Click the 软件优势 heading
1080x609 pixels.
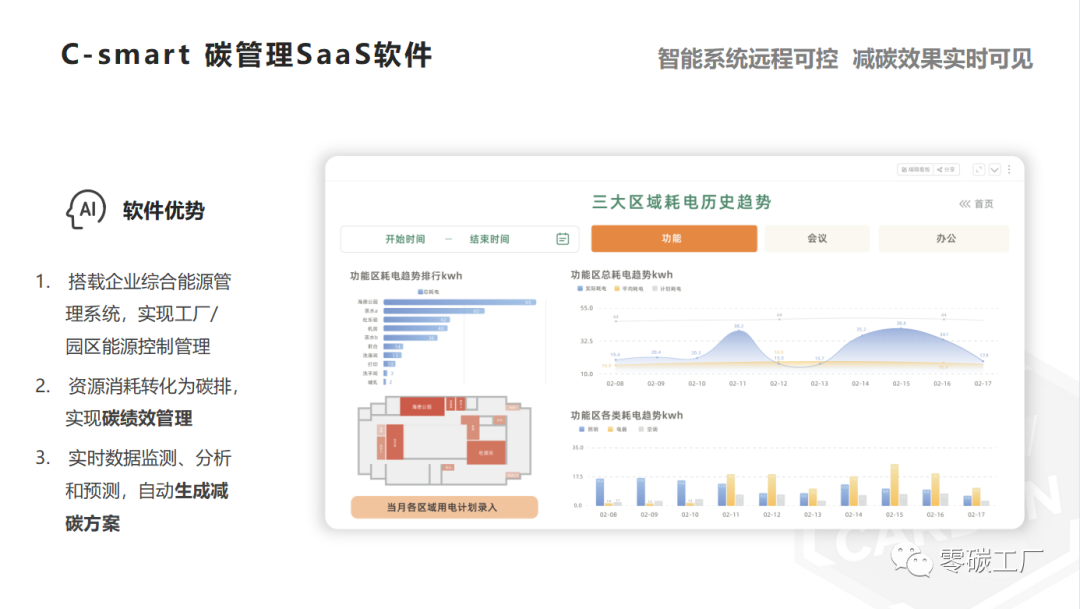tap(164, 211)
